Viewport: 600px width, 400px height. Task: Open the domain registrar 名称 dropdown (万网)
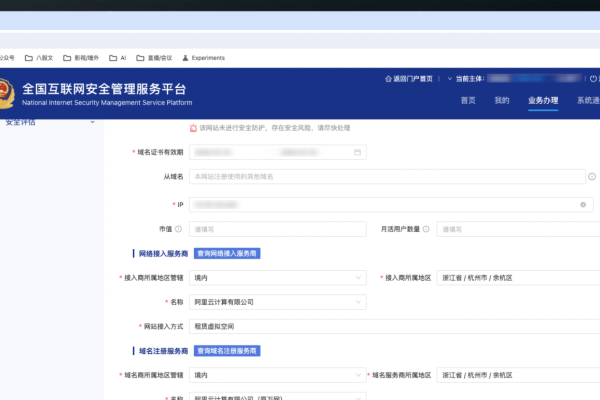[x=278, y=396]
